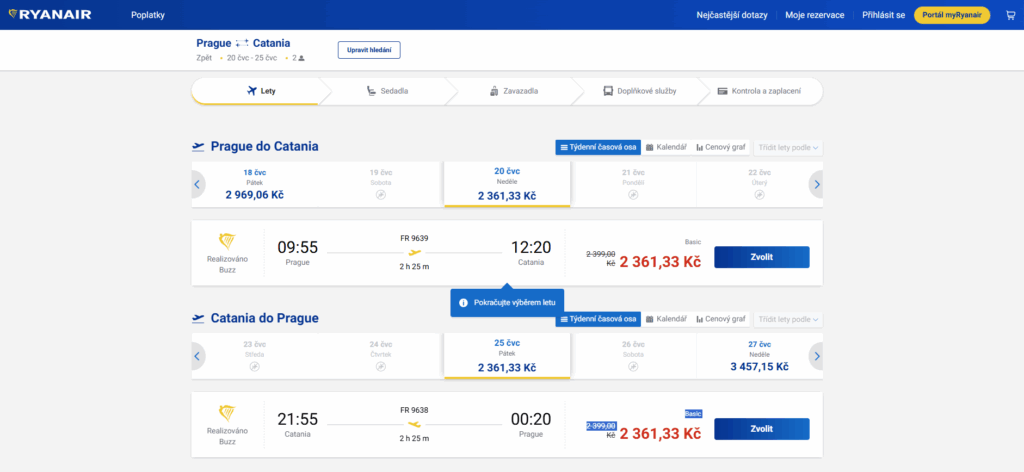Click the round-trip arrows between Prague and Catania

242,44
